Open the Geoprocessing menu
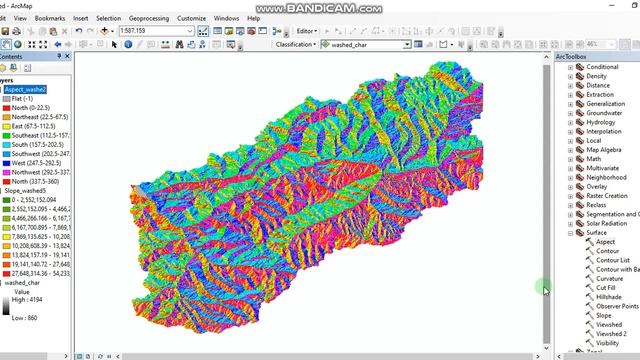 (x=149, y=18)
